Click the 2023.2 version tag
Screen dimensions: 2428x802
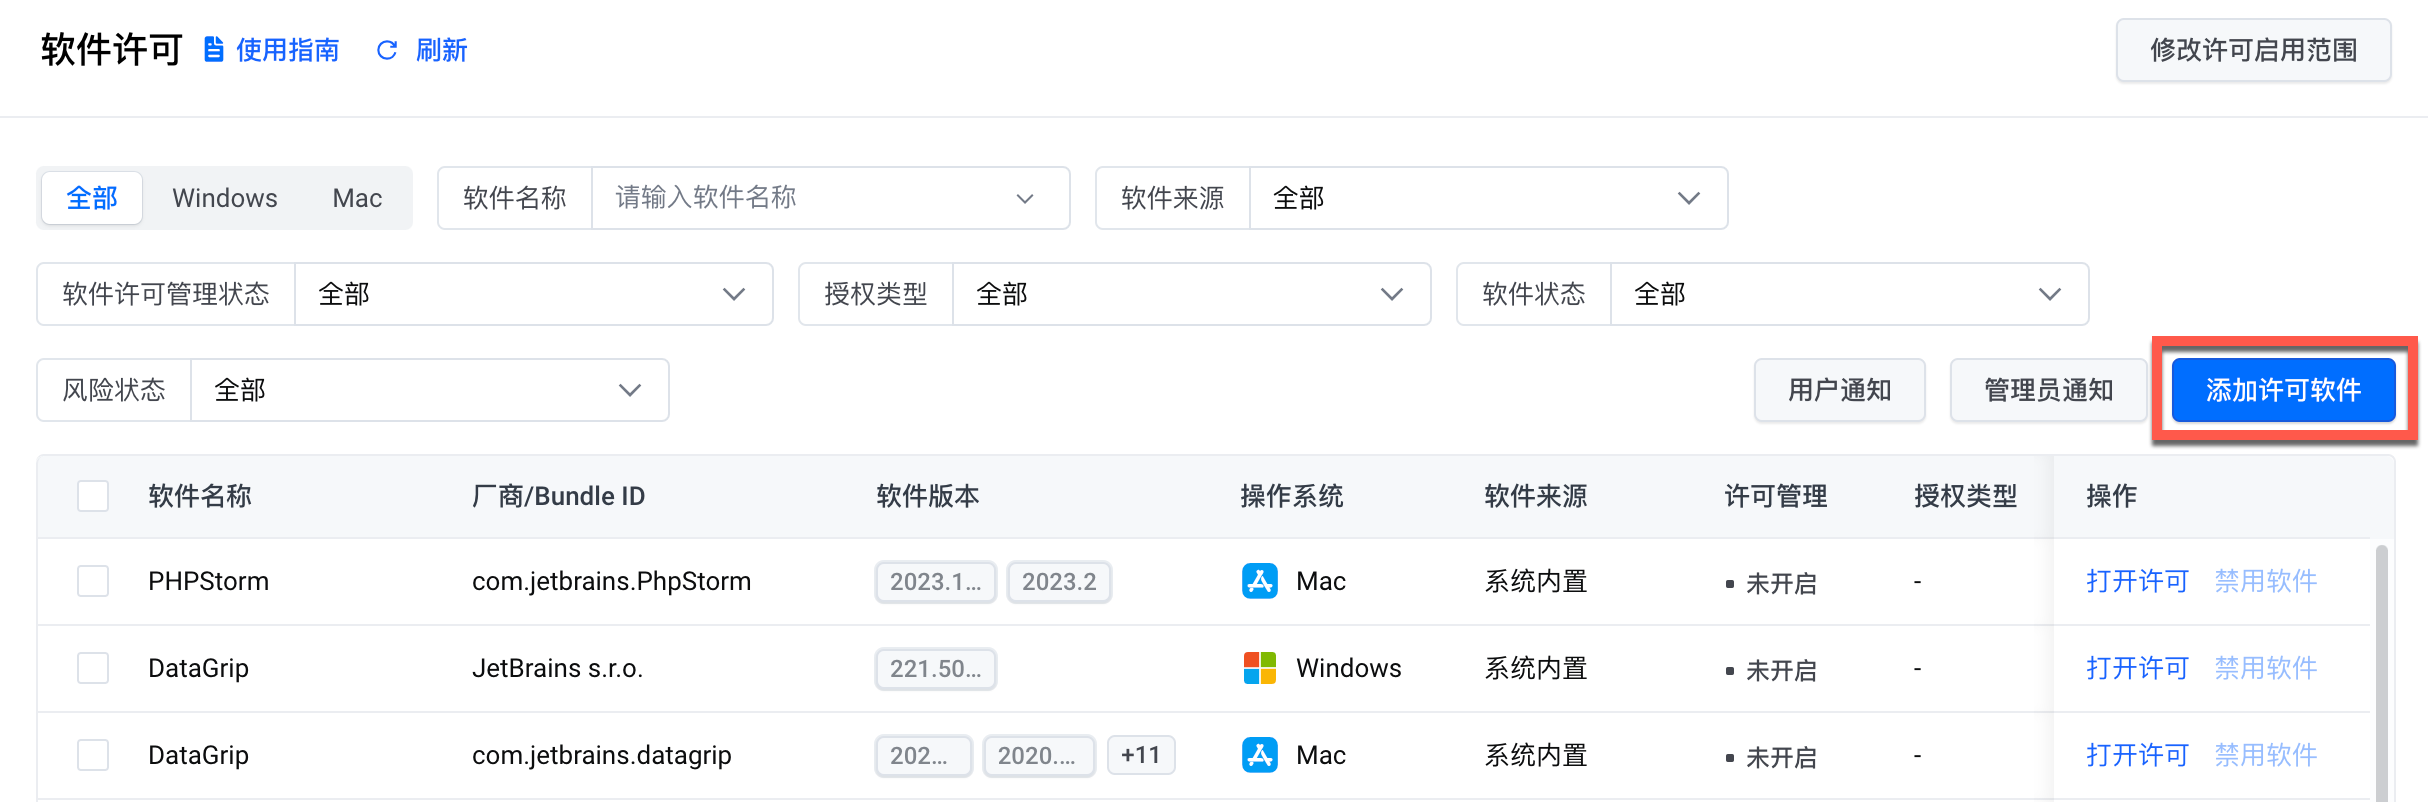(1059, 582)
